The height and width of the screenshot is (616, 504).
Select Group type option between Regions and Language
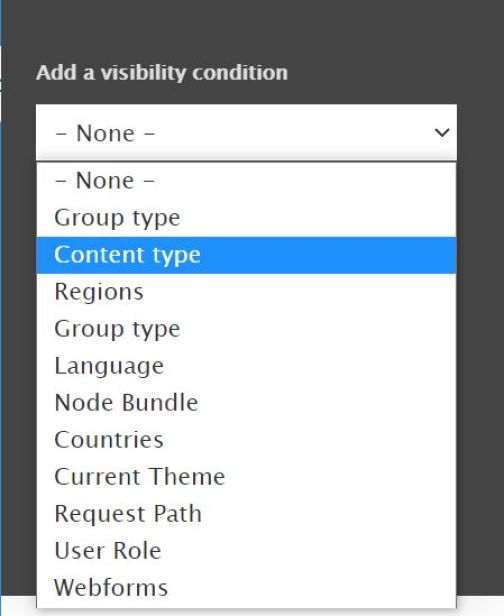pyautogui.click(x=246, y=329)
